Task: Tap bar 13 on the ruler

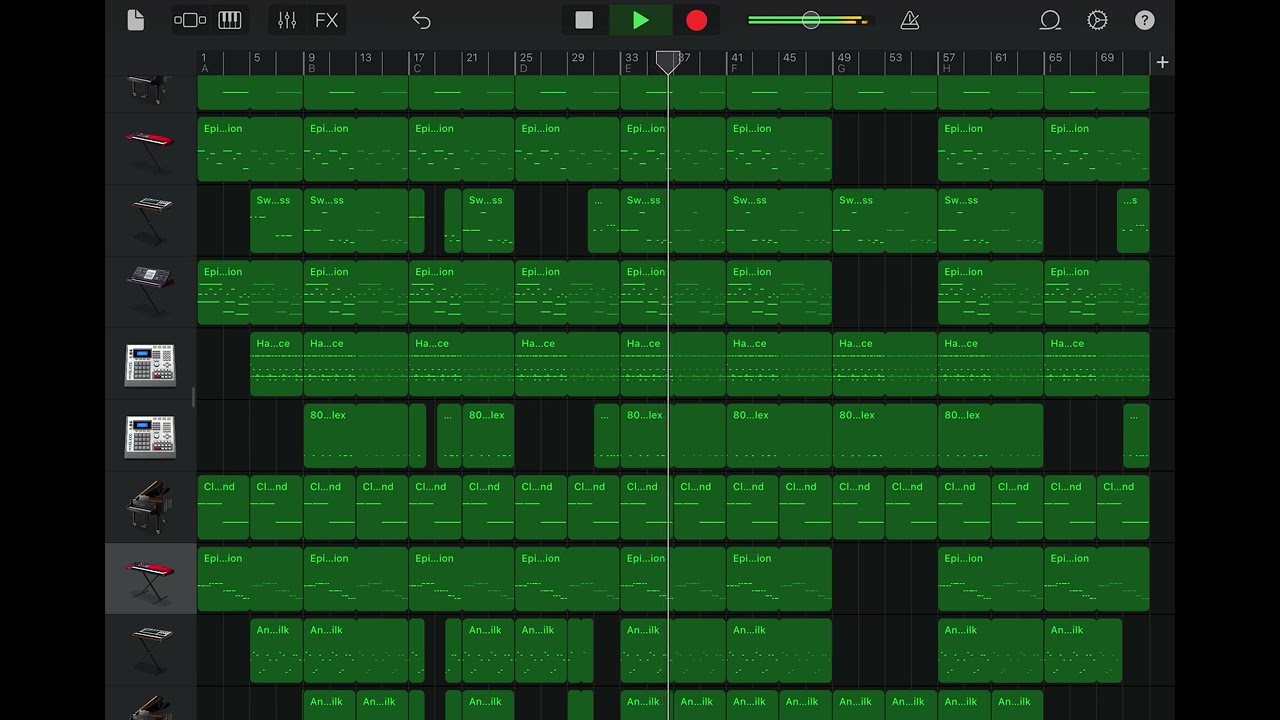Action: coord(365,58)
